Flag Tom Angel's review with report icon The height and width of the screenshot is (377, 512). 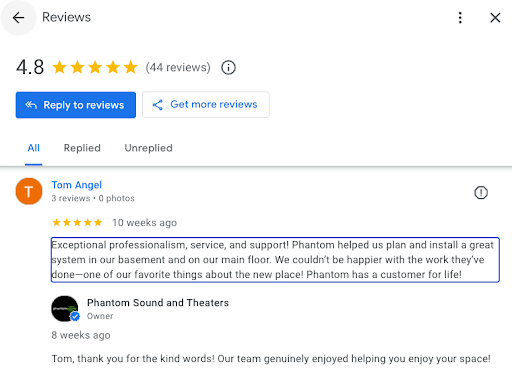pyautogui.click(x=481, y=193)
